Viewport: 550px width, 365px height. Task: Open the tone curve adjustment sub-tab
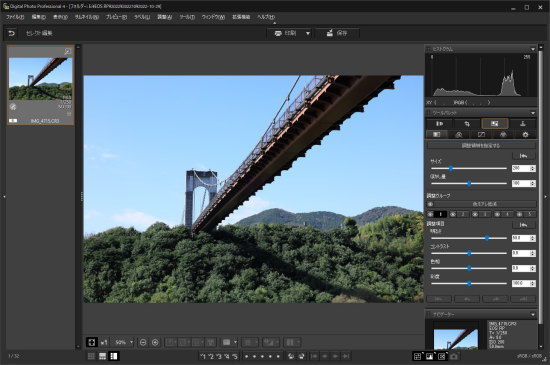481,135
